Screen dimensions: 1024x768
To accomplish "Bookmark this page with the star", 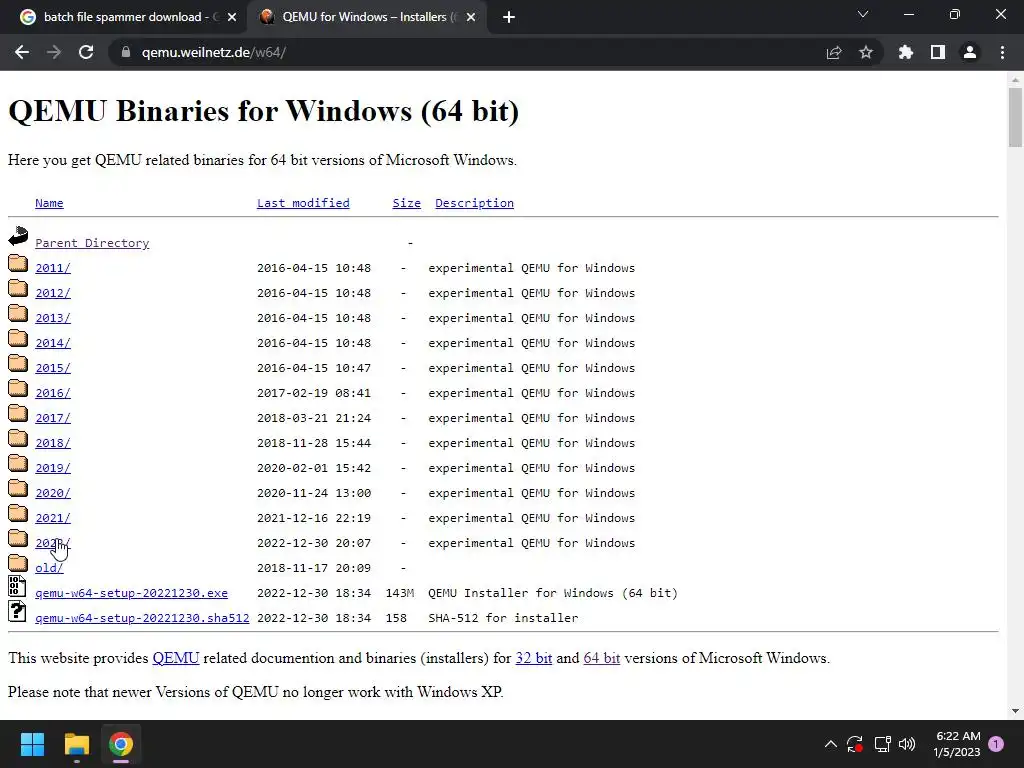I will pos(866,52).
